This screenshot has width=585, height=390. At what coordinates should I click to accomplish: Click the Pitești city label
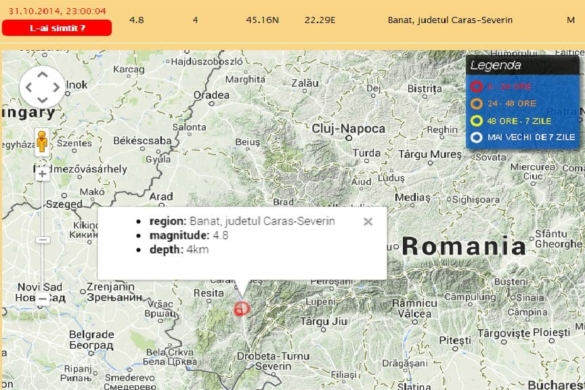pos(455,340)
